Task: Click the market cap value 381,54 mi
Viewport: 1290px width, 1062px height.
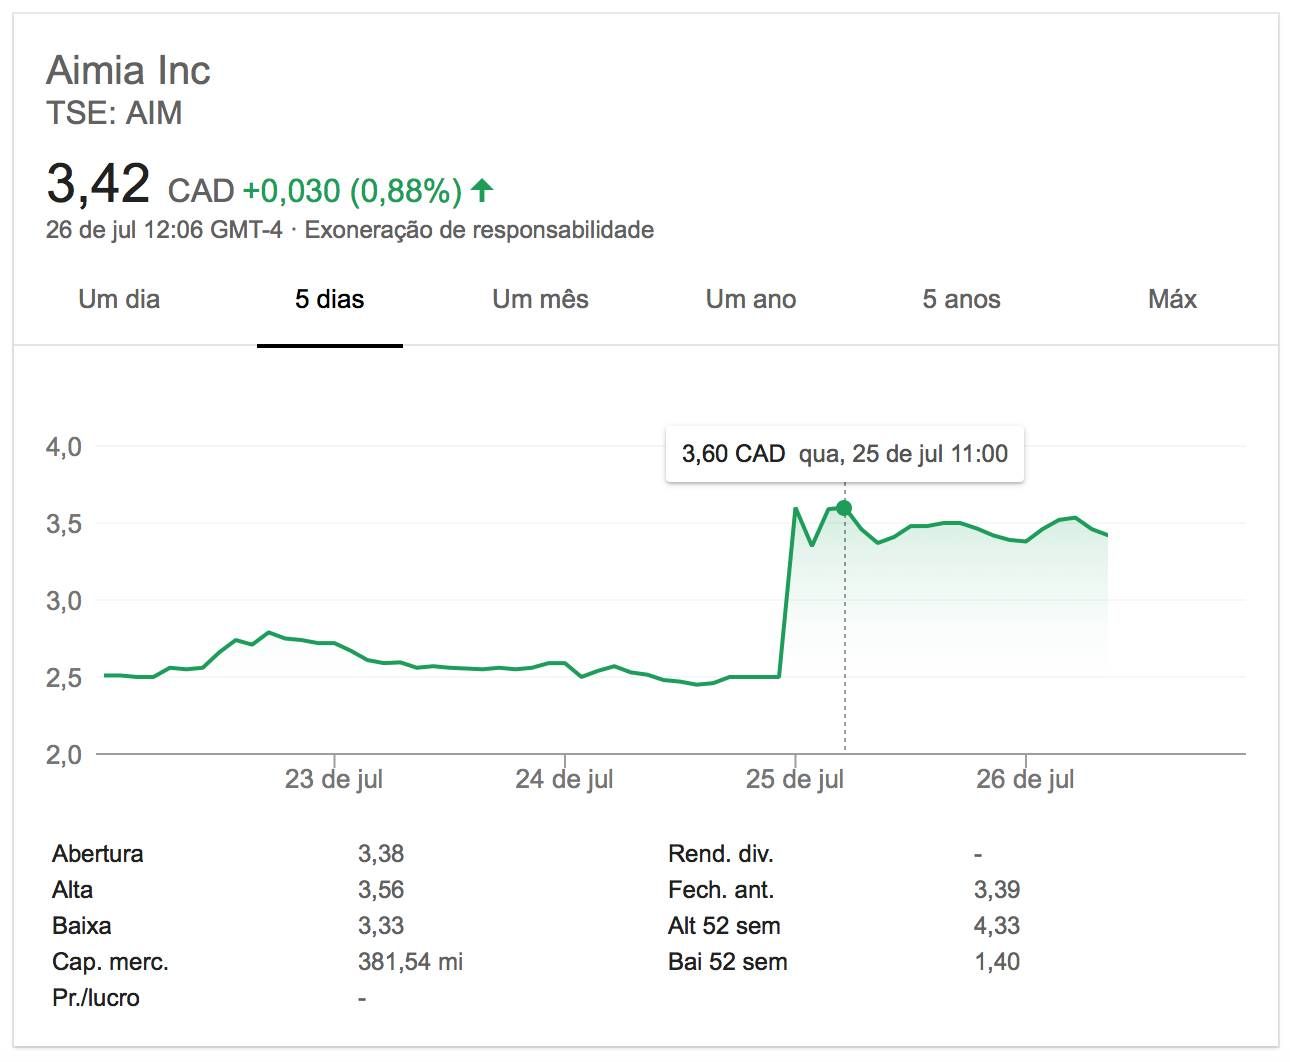Action: pos(410,962)
